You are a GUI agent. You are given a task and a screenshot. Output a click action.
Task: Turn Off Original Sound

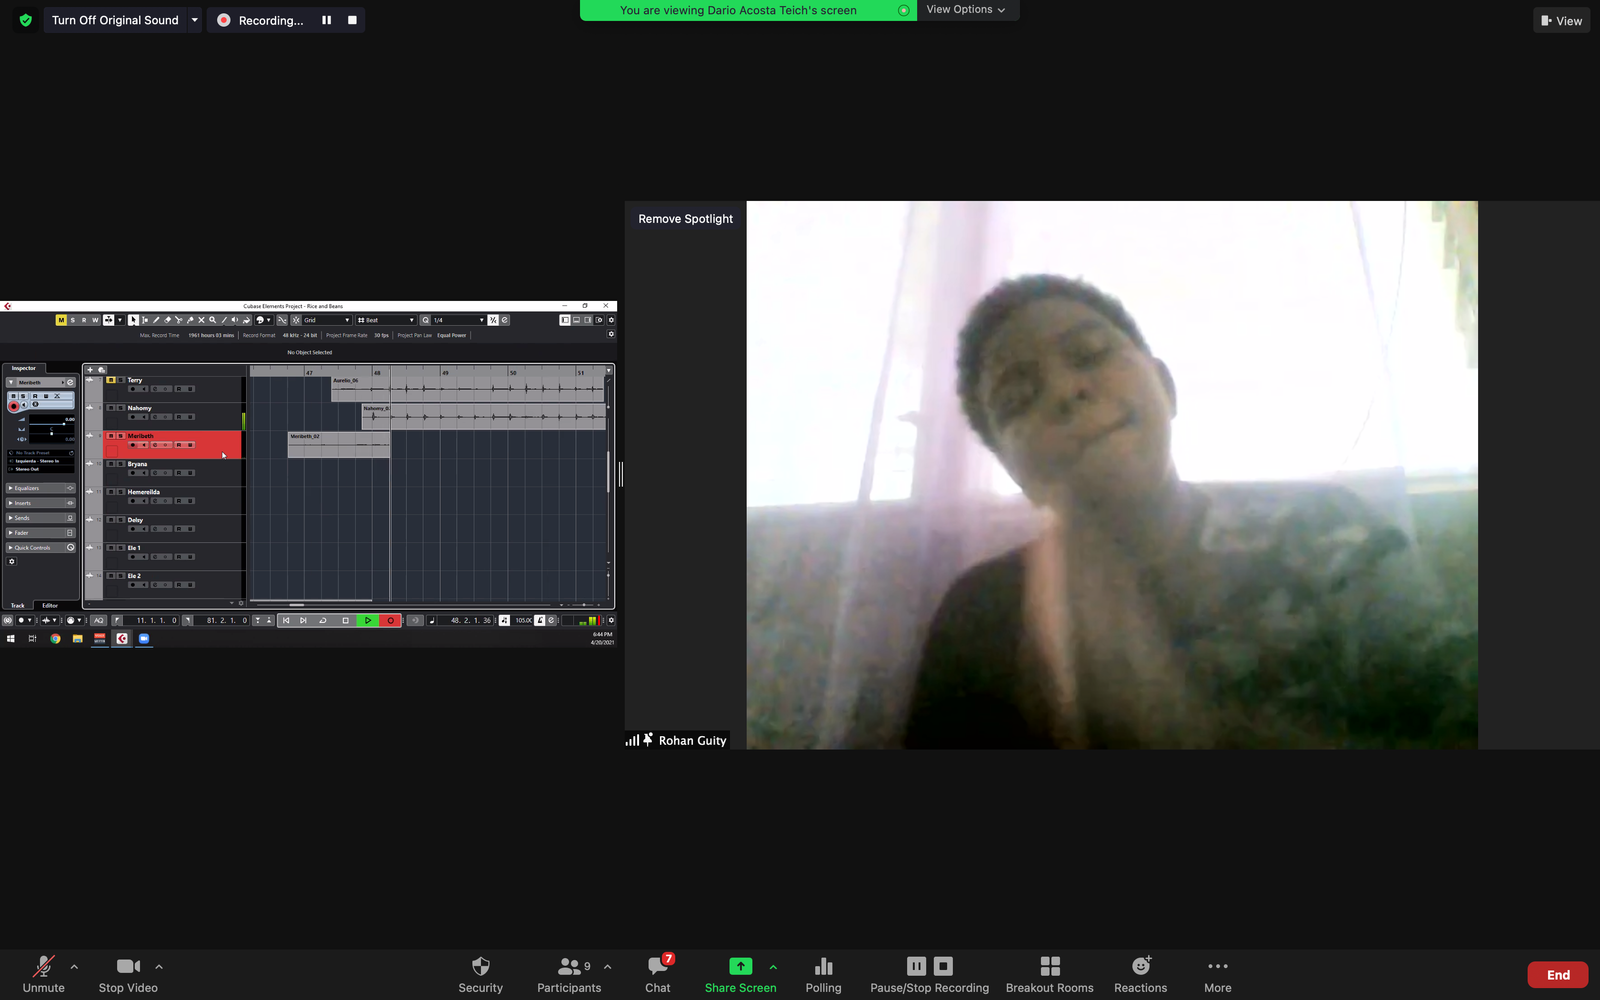[115, 20]
